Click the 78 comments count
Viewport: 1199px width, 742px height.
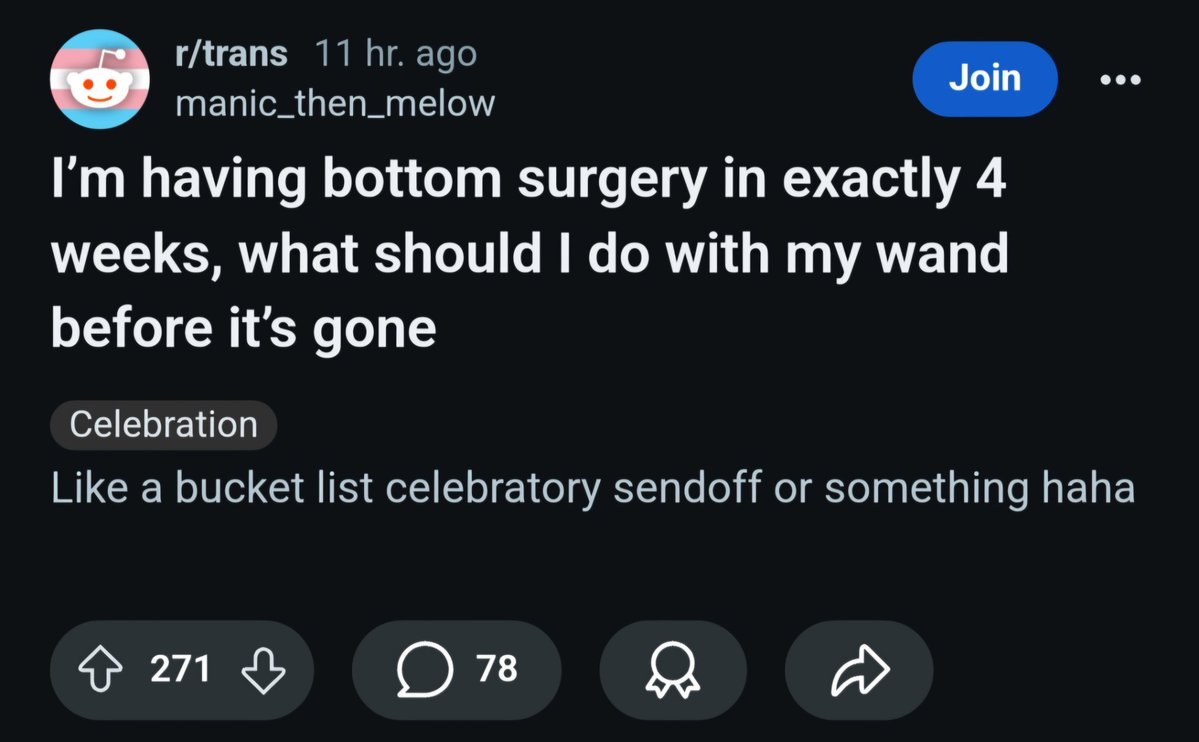tap(497, 669)
